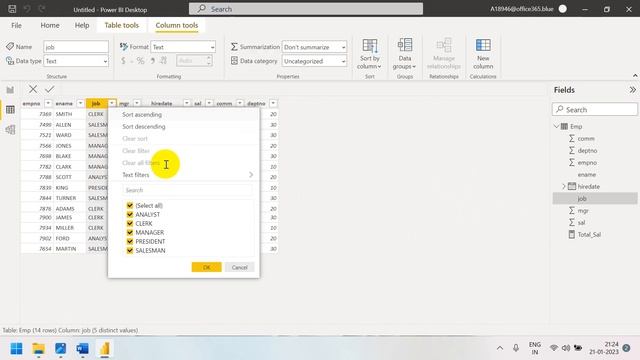Image resolution: width=640 pixels, height=360 pixels.
Task: Open File Explorer from taskbar
Action: [x=38, y=349]
